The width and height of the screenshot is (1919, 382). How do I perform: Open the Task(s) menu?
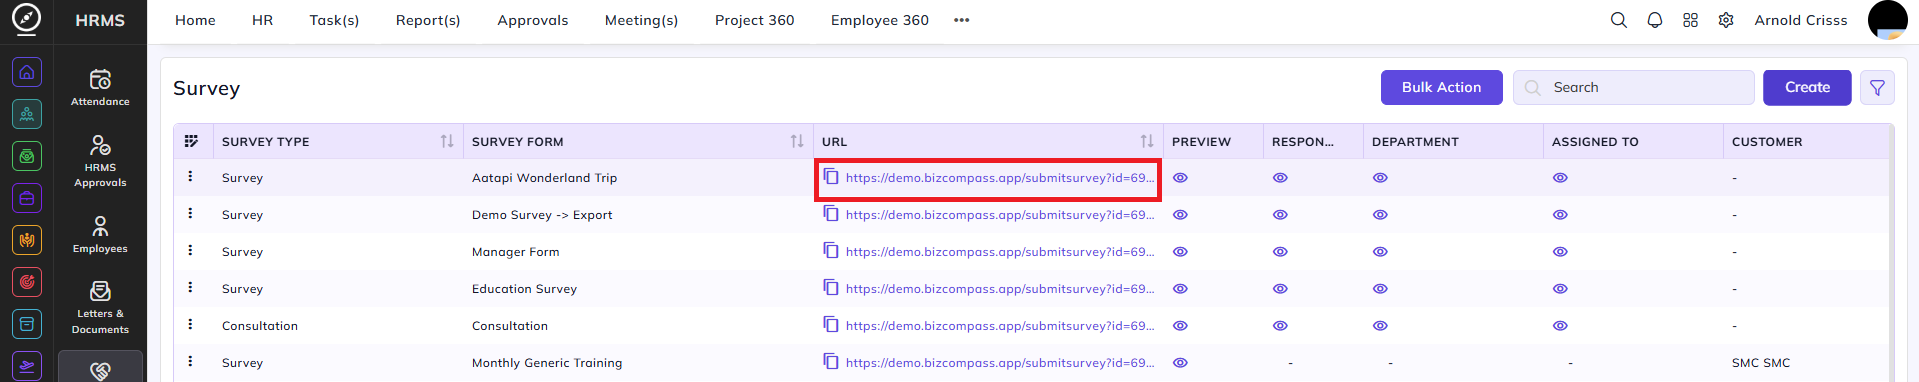(x=334, y=20)
